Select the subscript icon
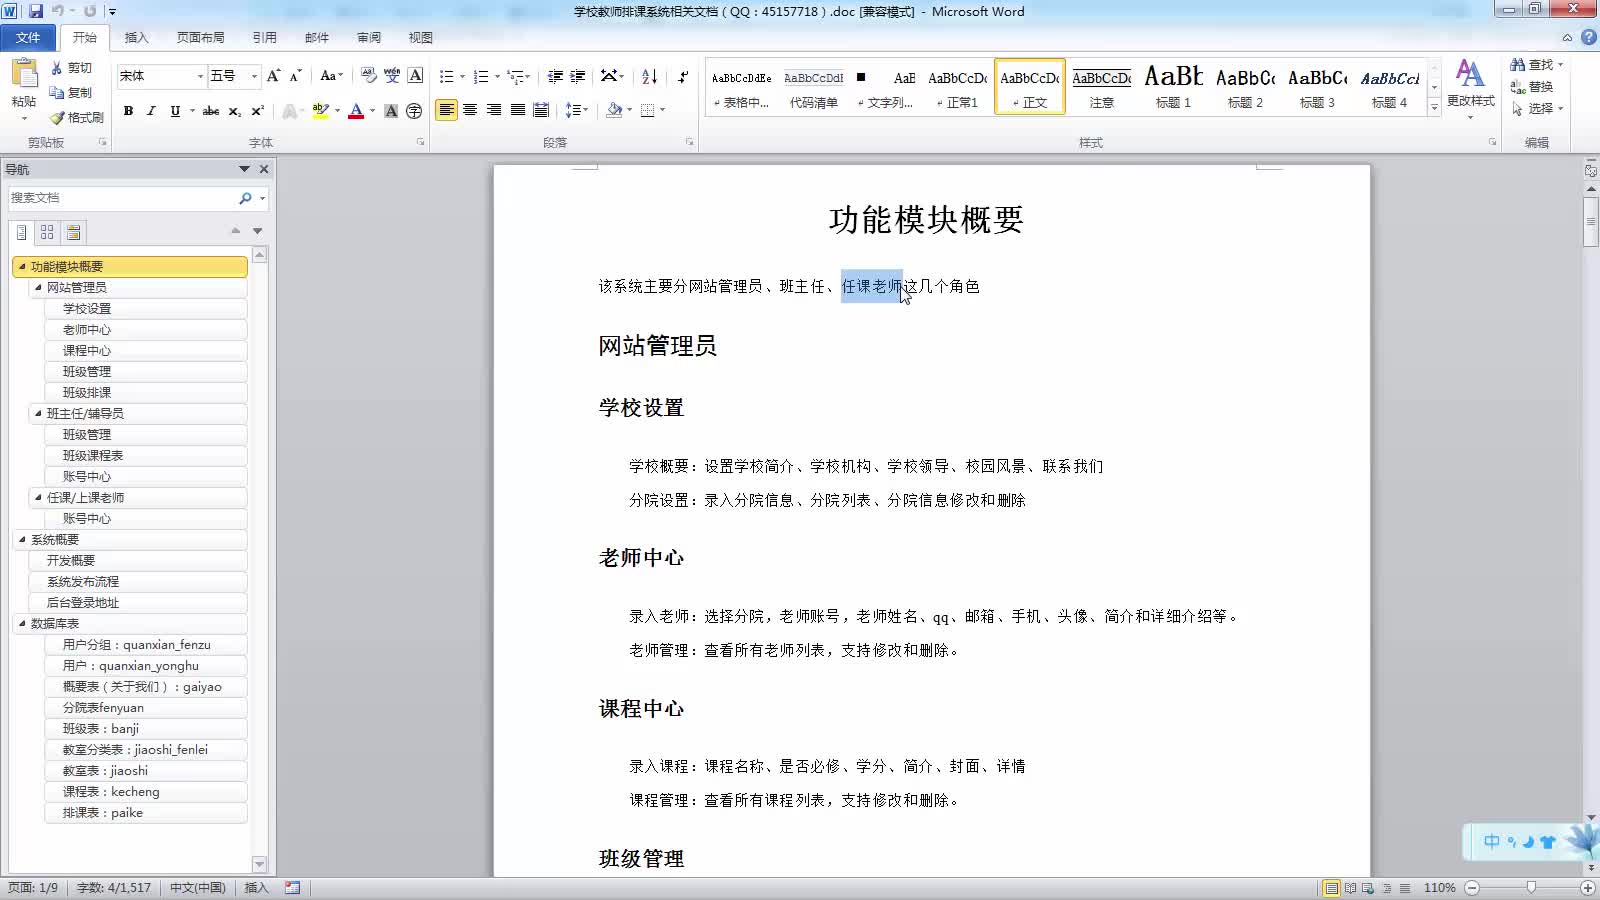 click(237, 111)
